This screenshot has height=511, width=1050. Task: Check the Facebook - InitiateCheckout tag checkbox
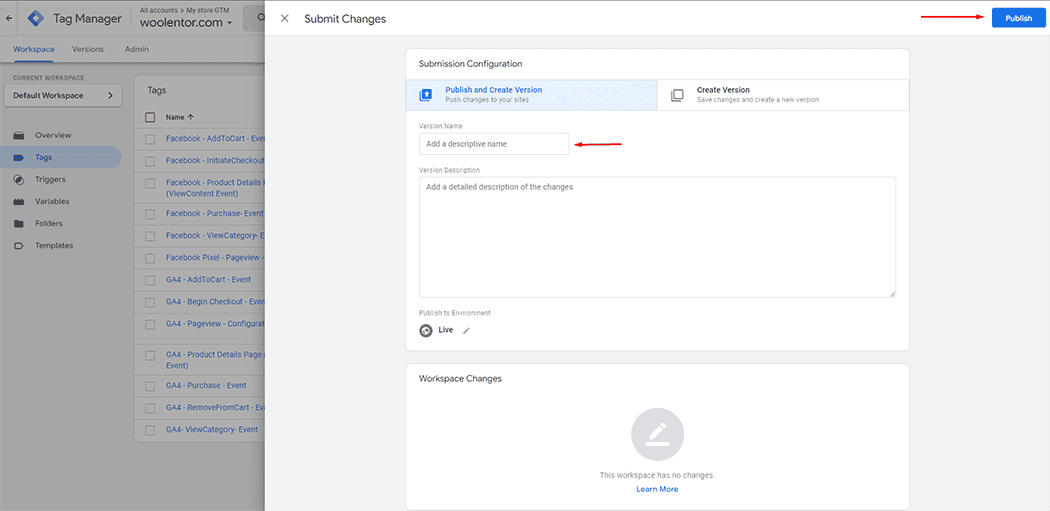click(x=150, y=161)
